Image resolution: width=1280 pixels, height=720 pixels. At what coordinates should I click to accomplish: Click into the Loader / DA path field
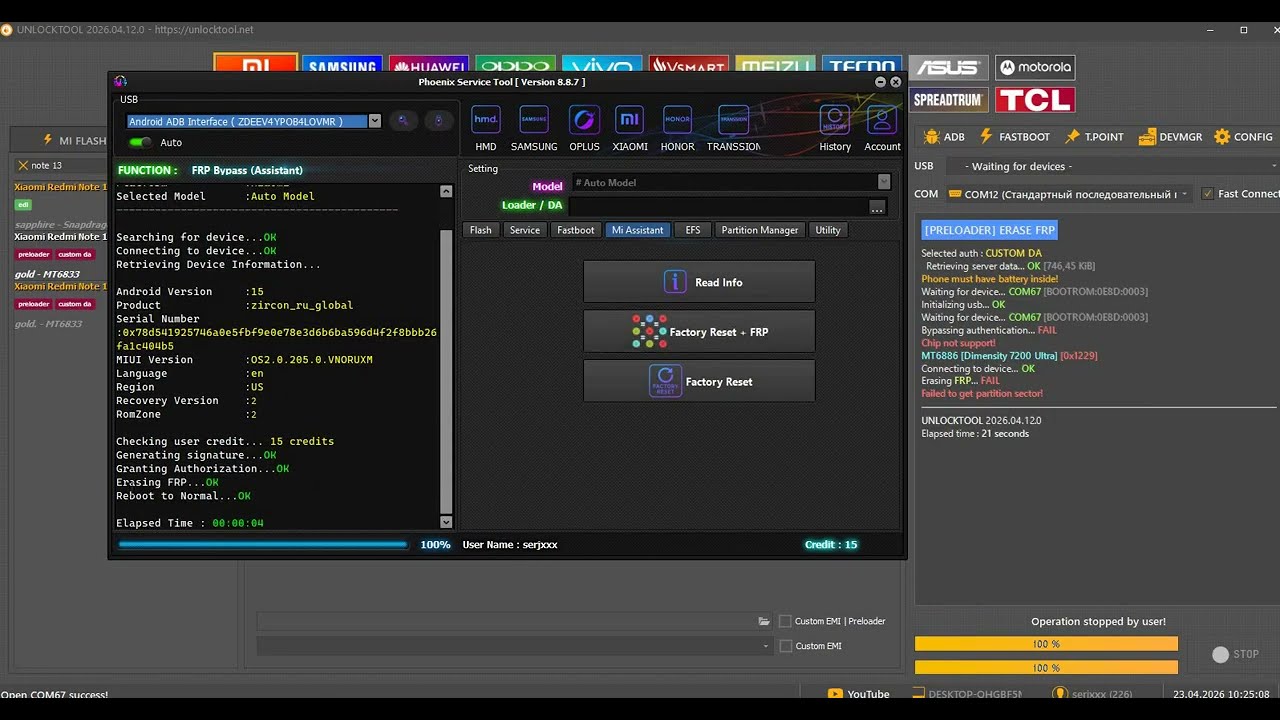[x=718, y=207]
